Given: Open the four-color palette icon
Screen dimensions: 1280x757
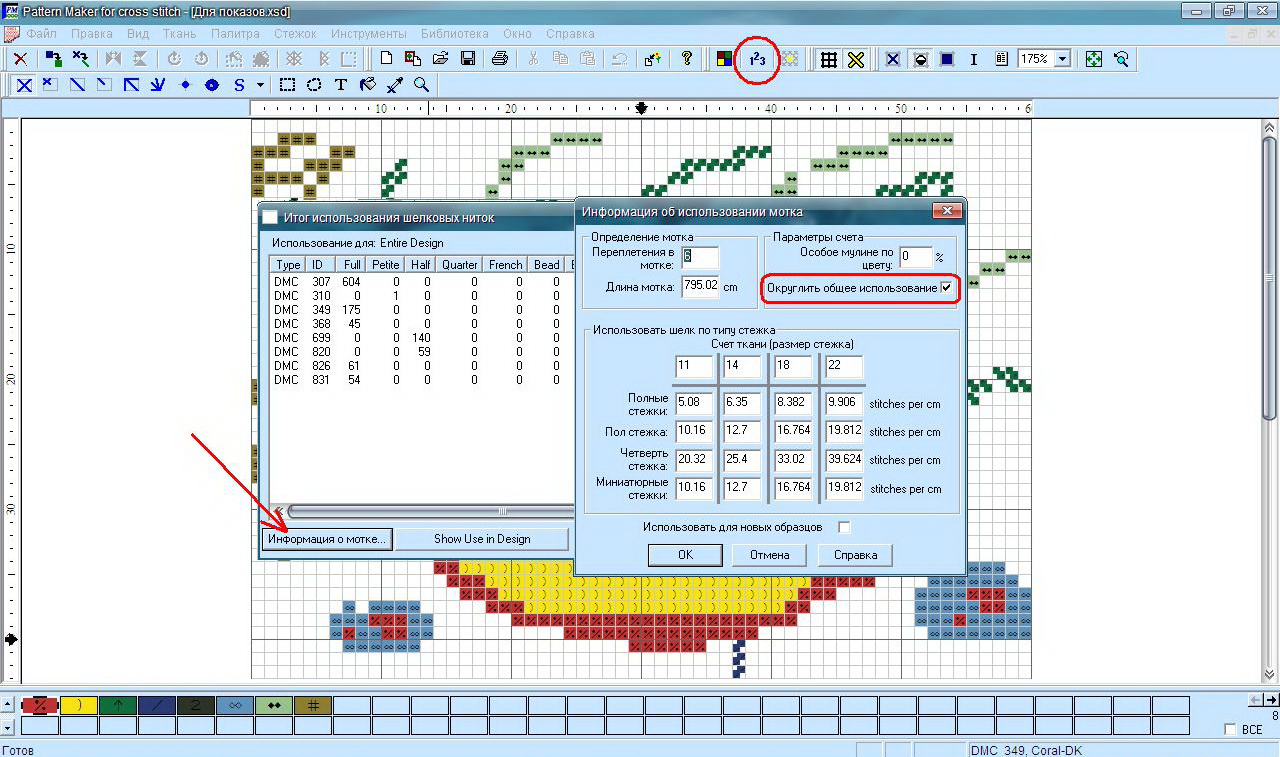Looking at the screenshot, I should click(723, 59).
